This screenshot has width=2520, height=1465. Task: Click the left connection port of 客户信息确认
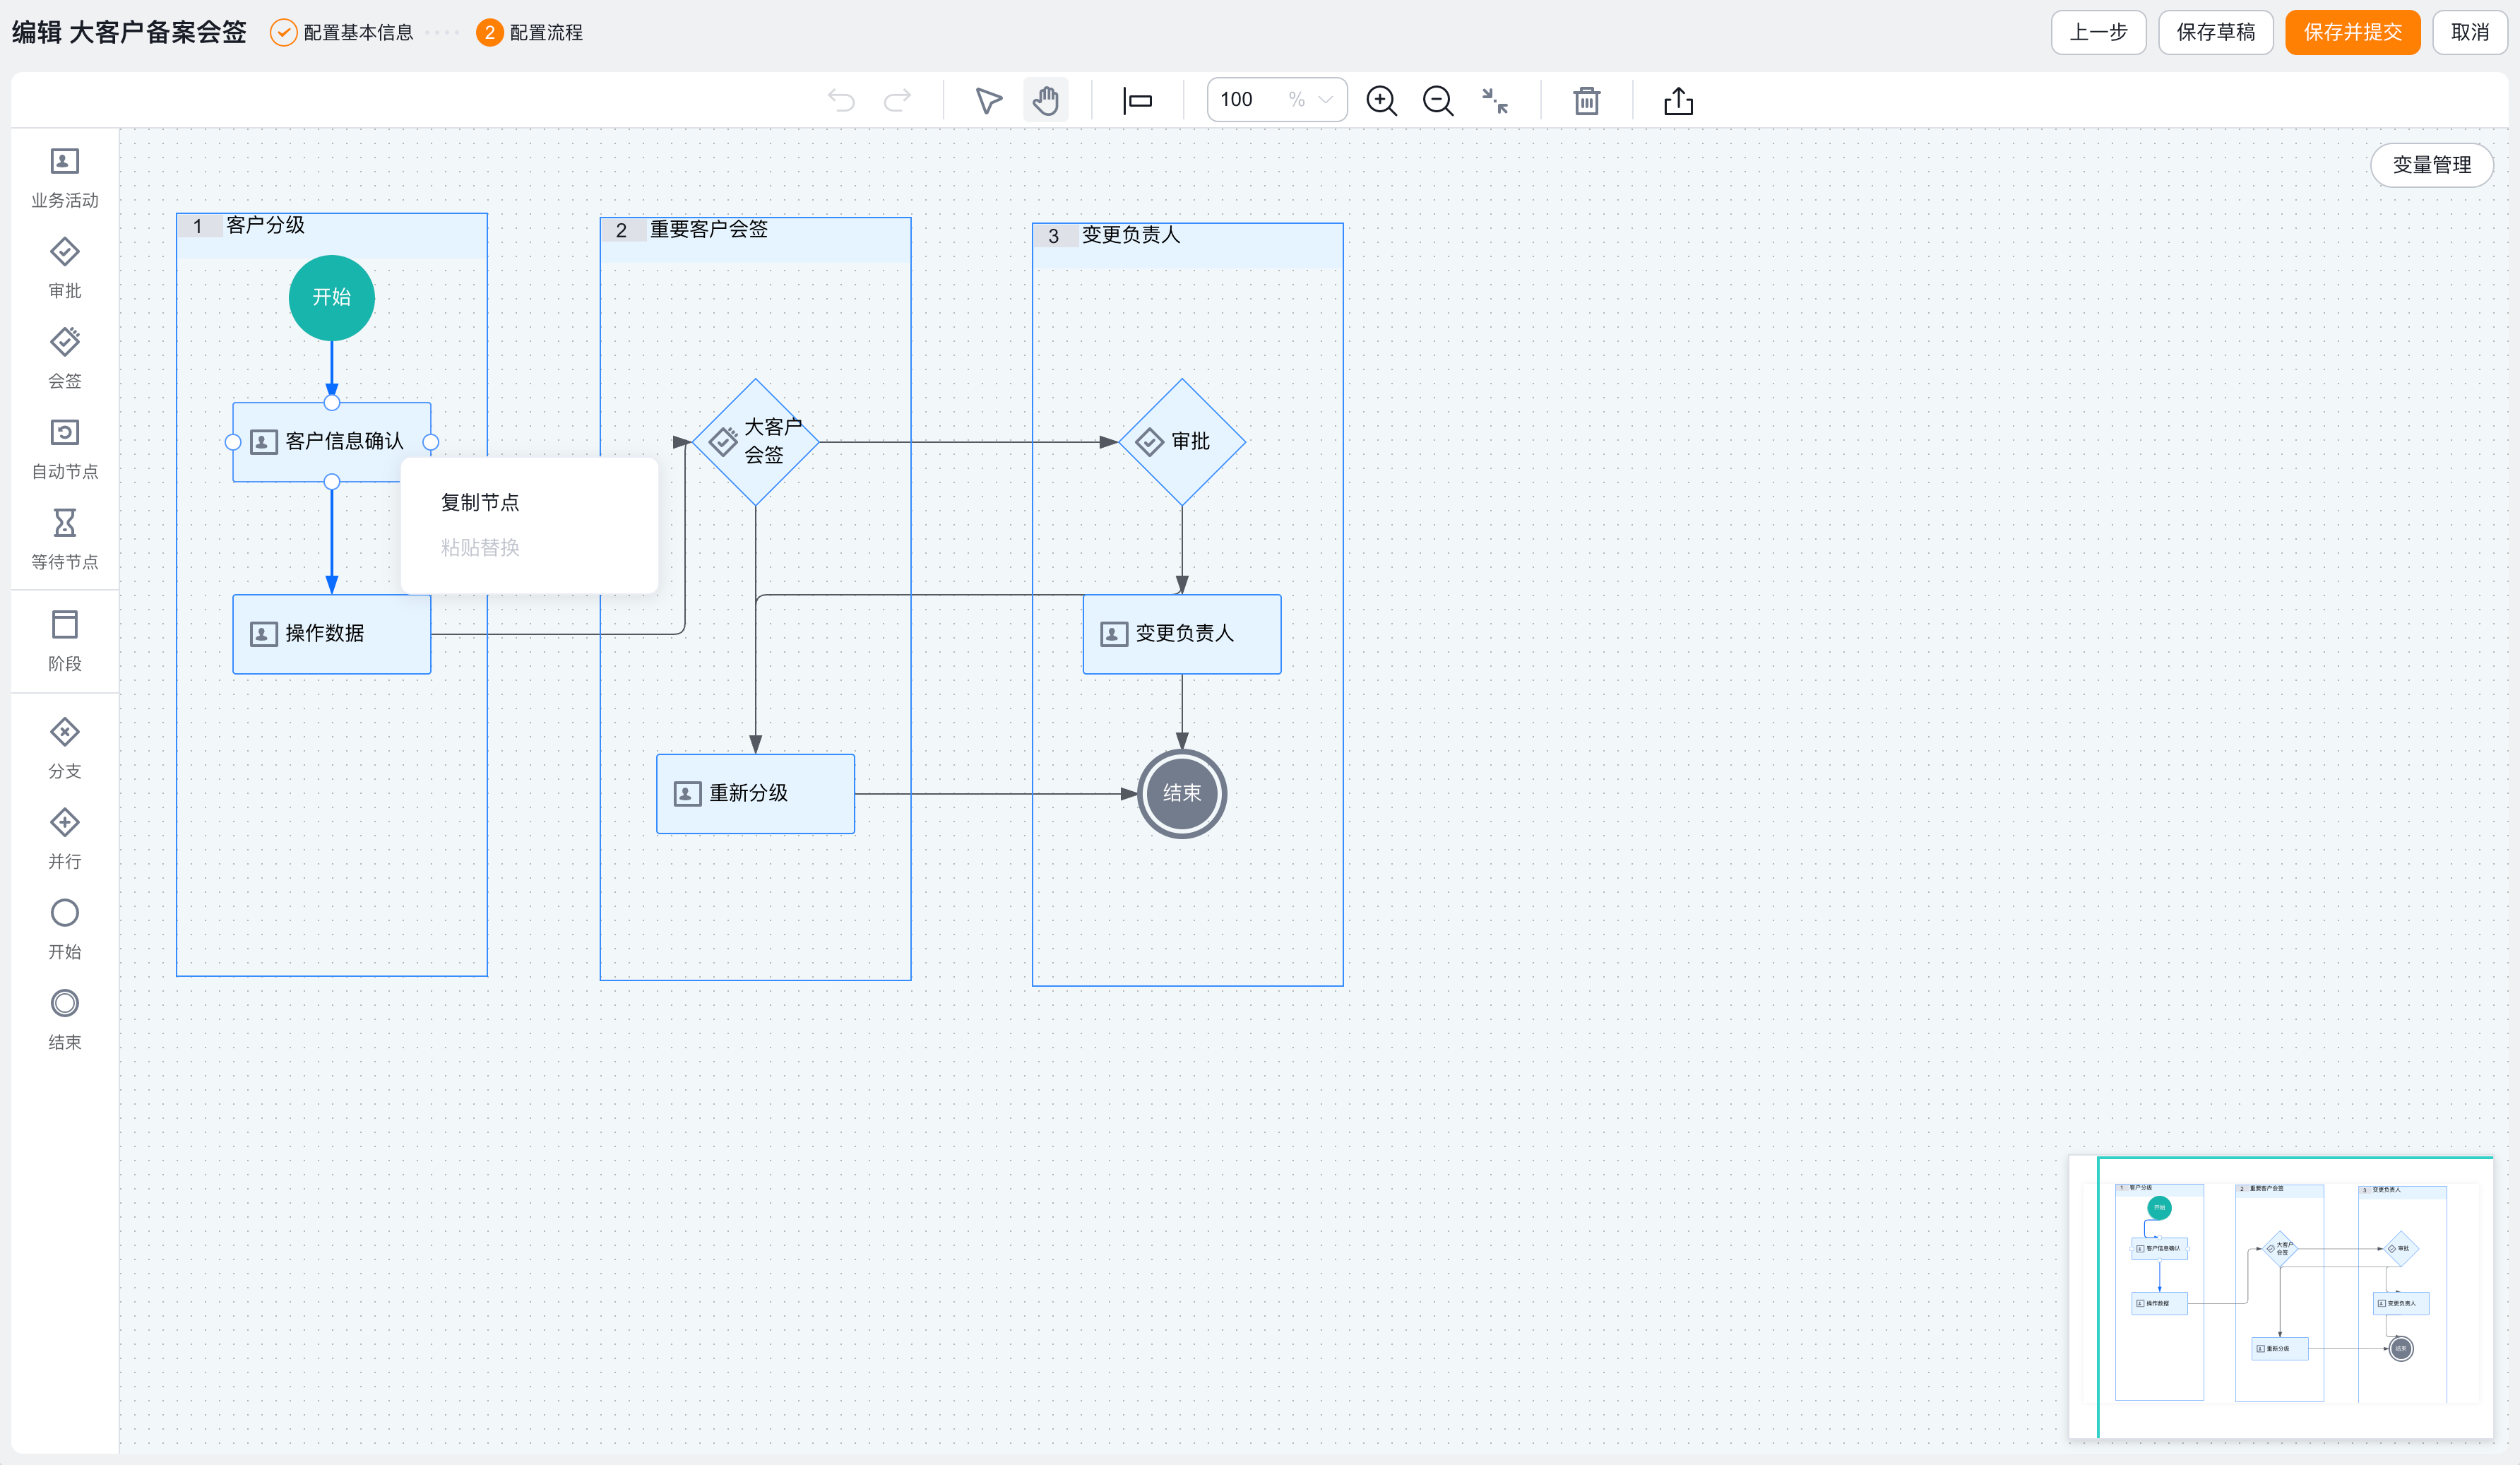[x=233, y=442]
